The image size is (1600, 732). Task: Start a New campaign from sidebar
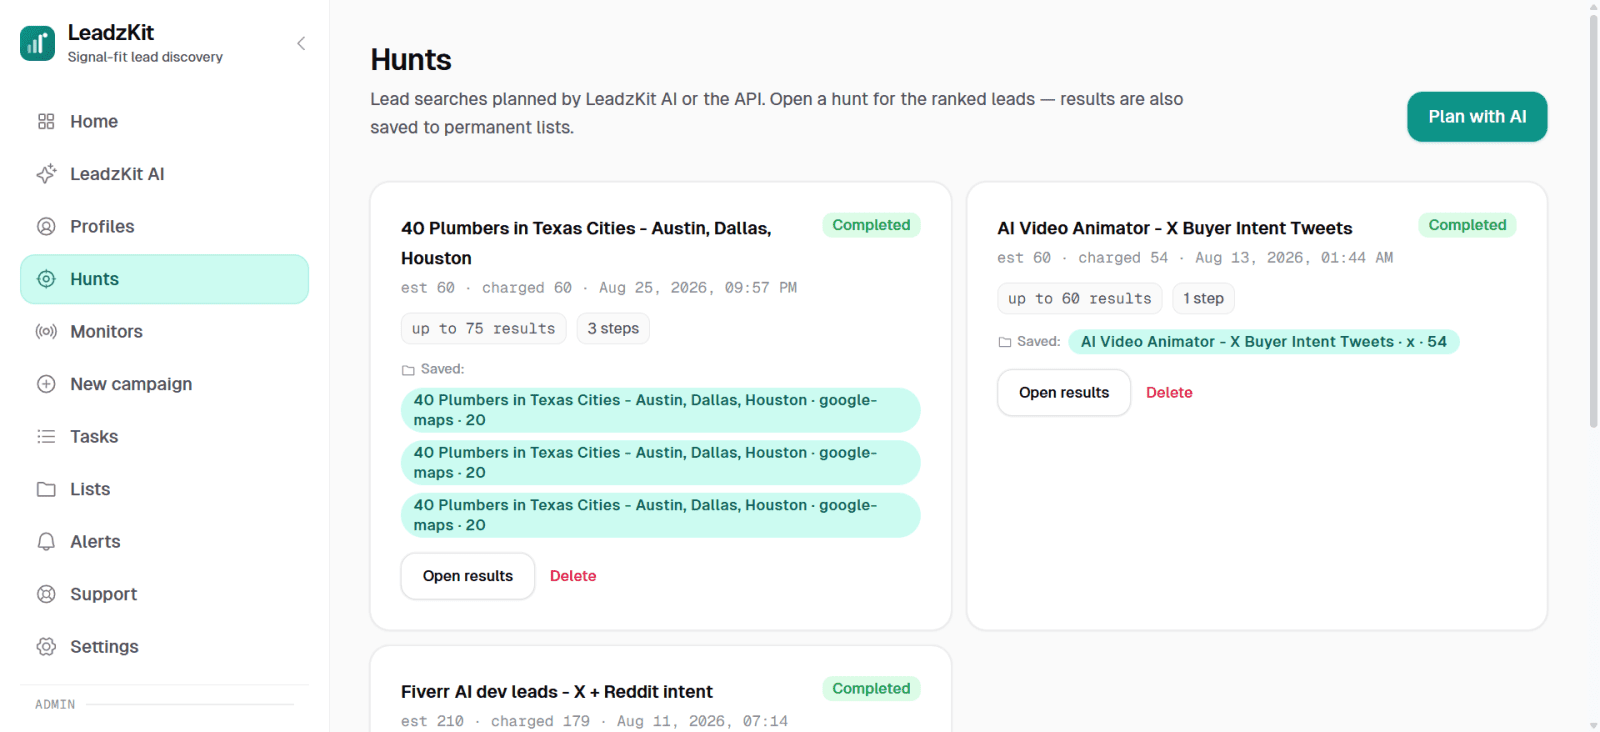click(x=164, y=384)
